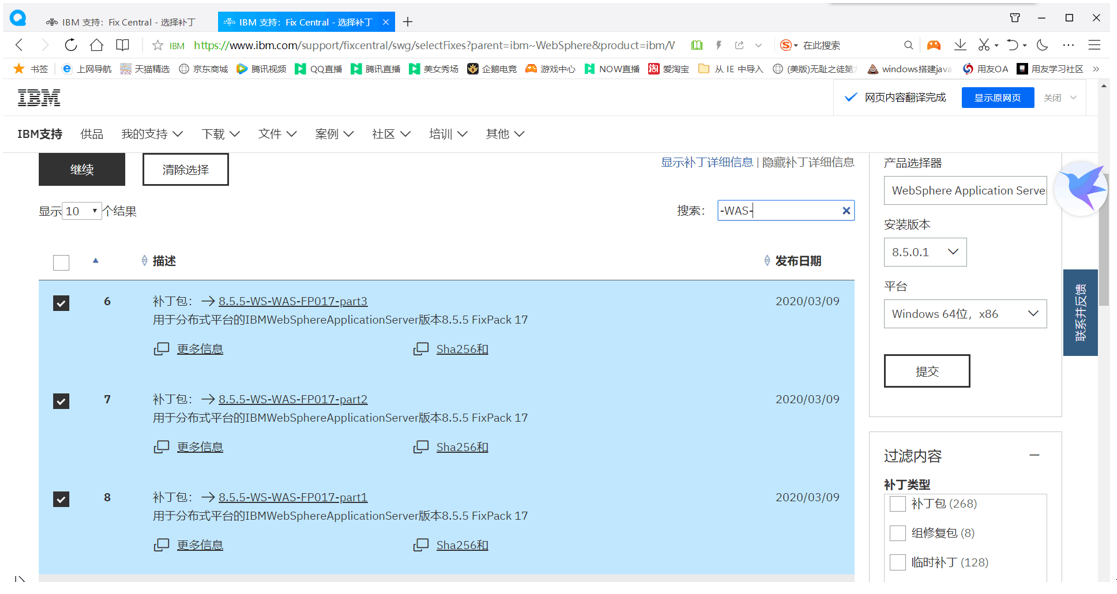The height and width of the screenshot is (594, 1117).
Task: Switch to the first Fix Central tab
Action: (x=121, y=22)
